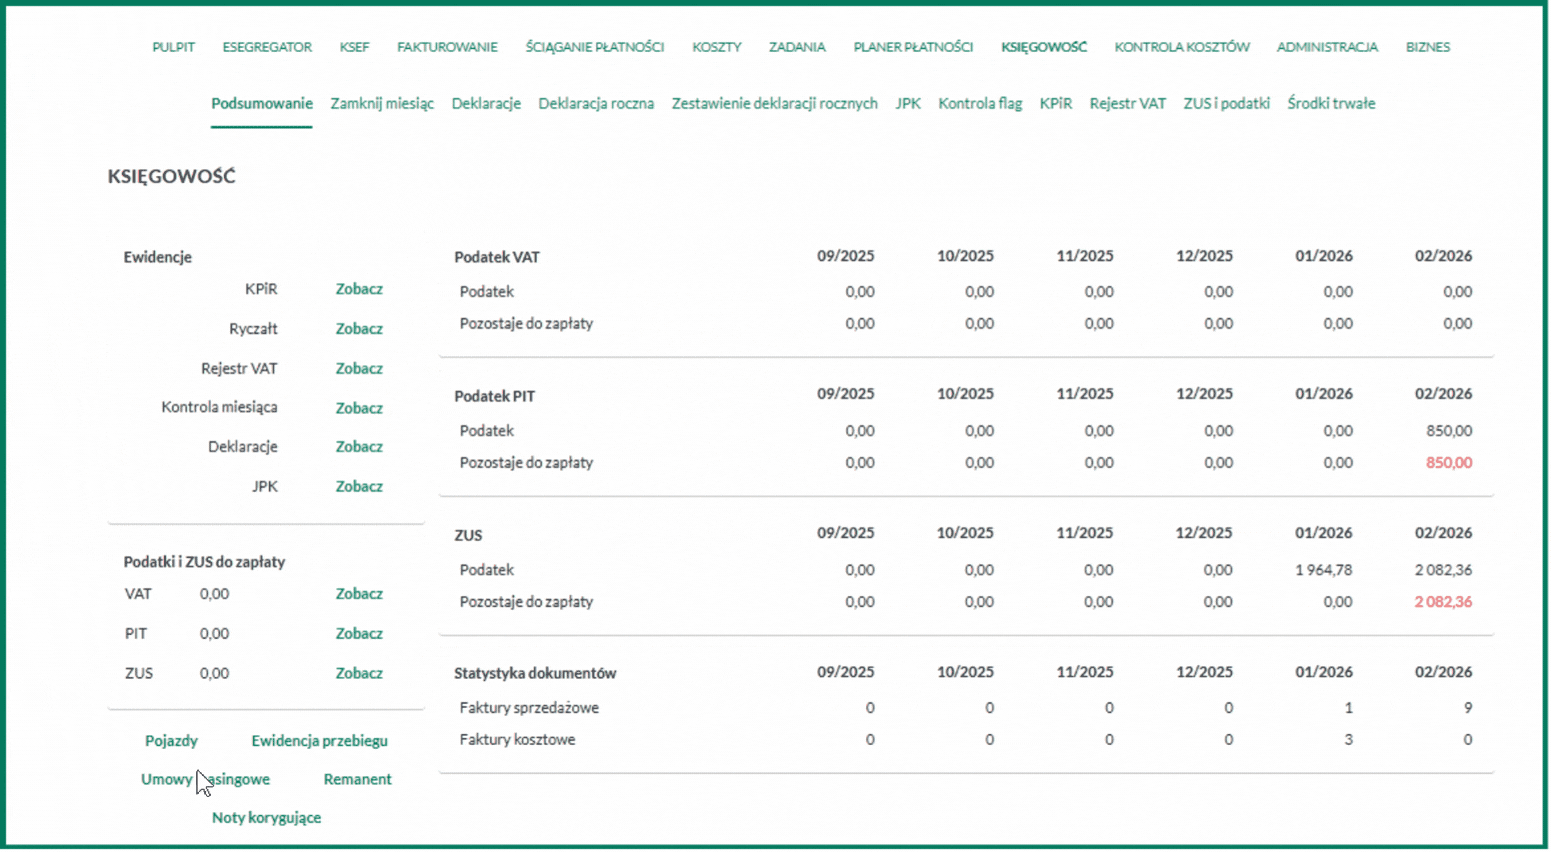Screen dimensions: 1551x852
Task: Open the ZADANIA menu
Action: (x=797, y=47)
